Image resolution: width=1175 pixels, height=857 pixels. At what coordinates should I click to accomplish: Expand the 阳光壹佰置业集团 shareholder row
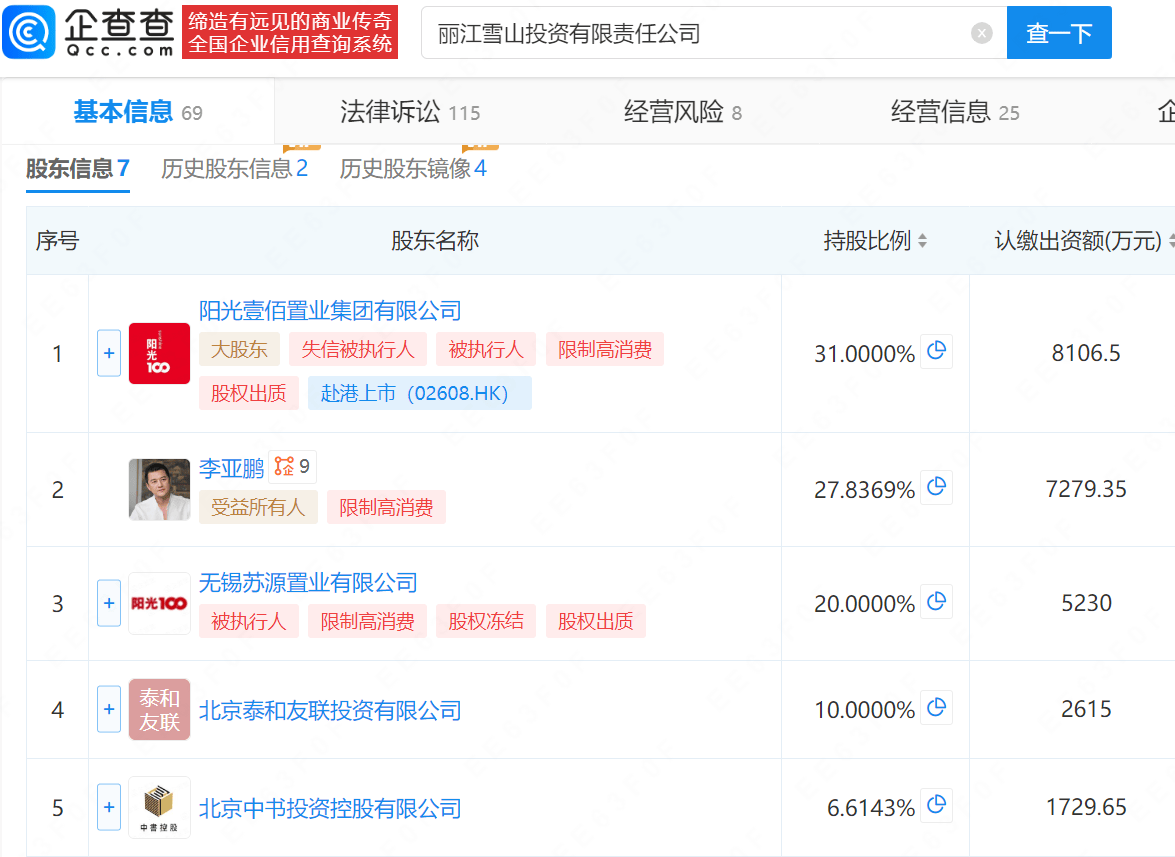[x=109, y=353]
